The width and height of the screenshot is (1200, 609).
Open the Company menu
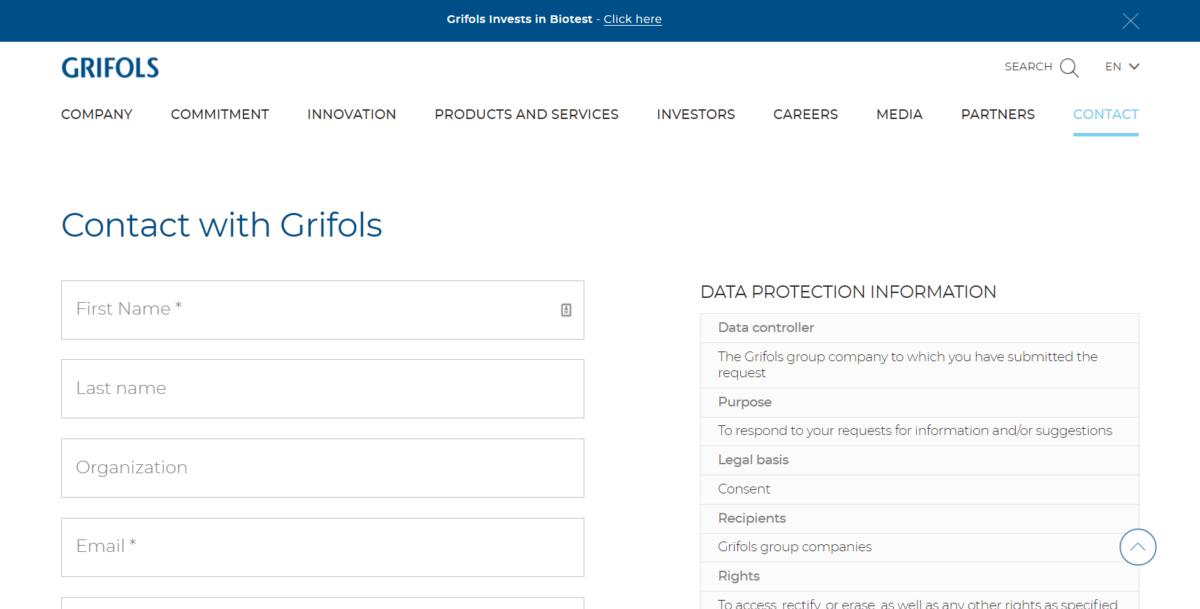pyautogui.click(x=97, y=114)
